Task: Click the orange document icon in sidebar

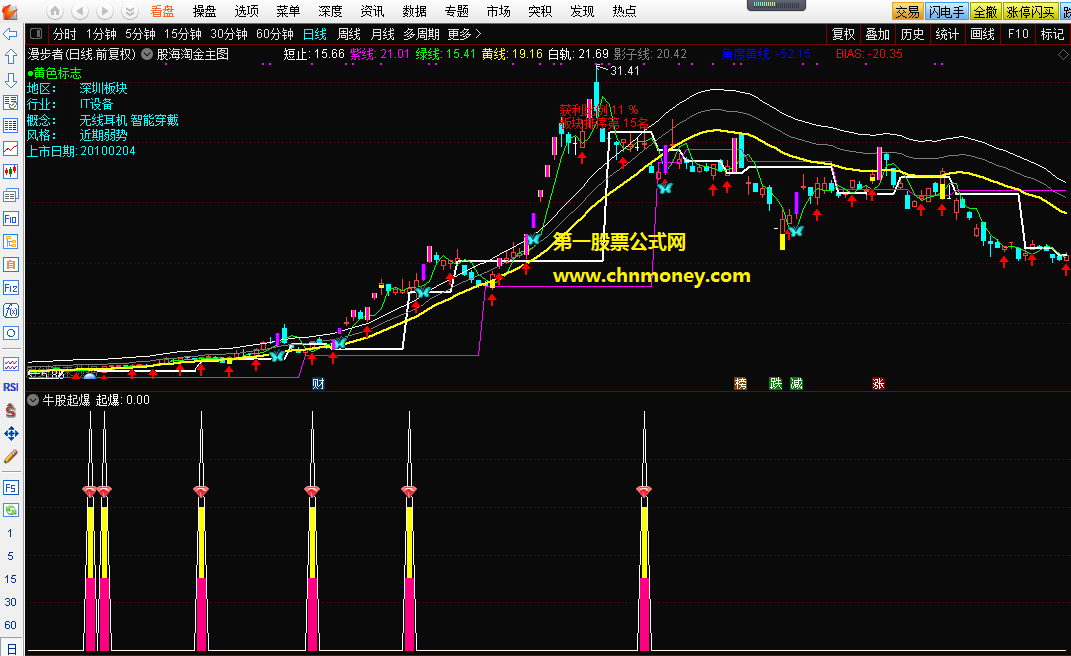Action: [x=10, y=264]
